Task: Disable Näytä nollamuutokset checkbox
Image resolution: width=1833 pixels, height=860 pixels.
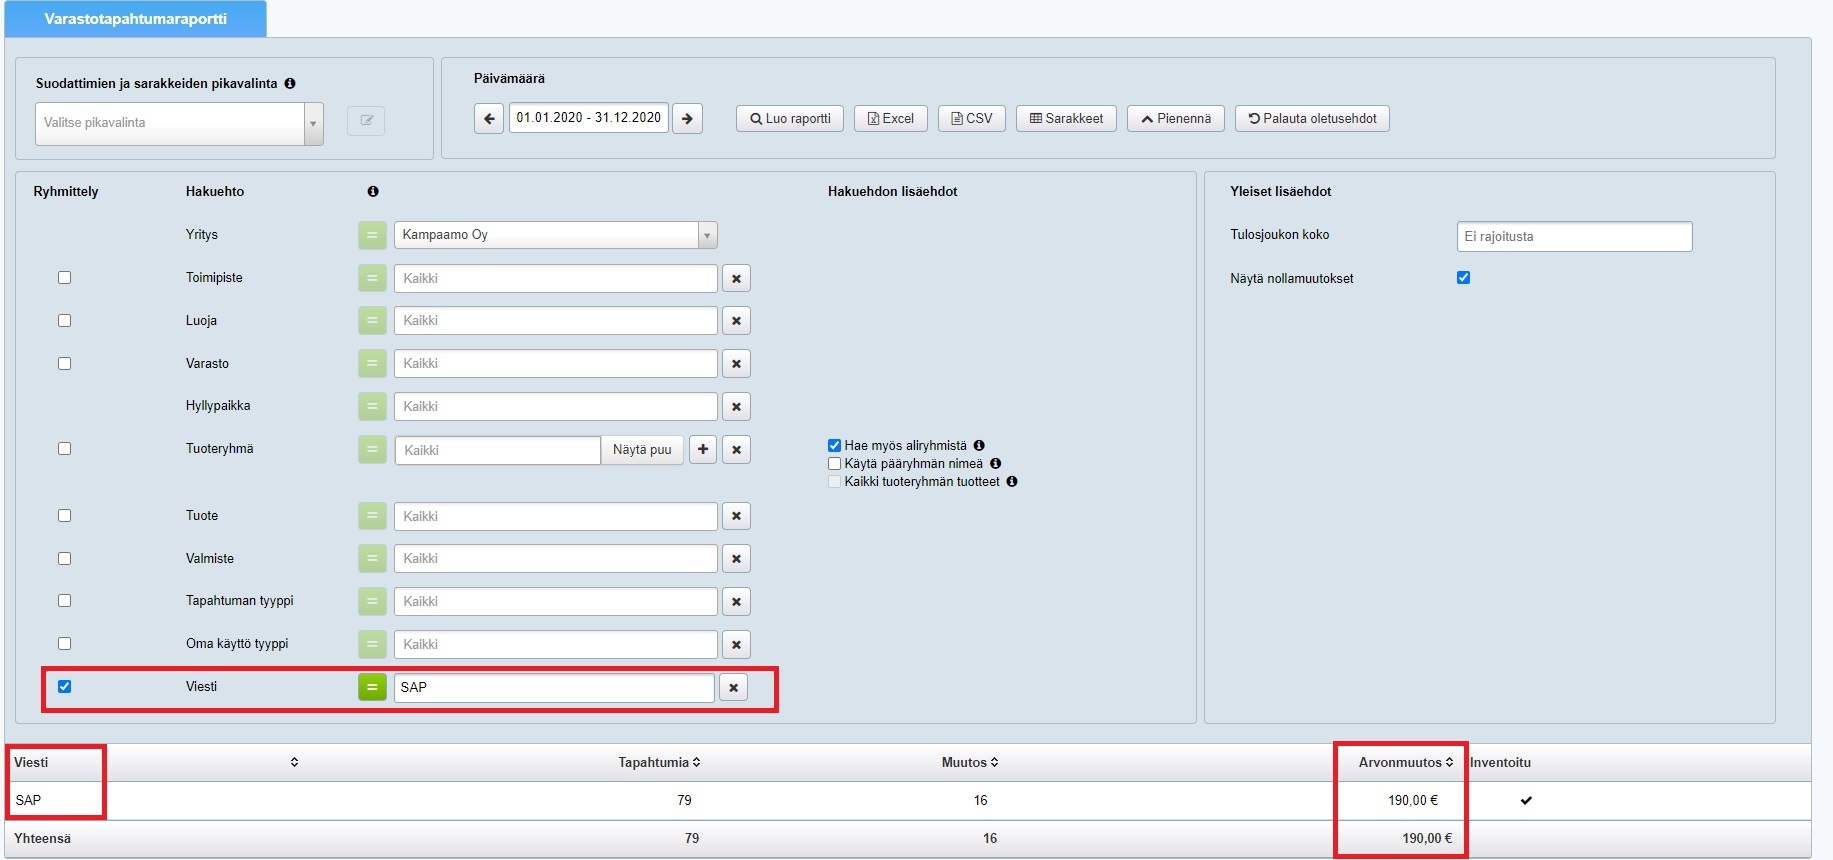Action: [1463, 278]
